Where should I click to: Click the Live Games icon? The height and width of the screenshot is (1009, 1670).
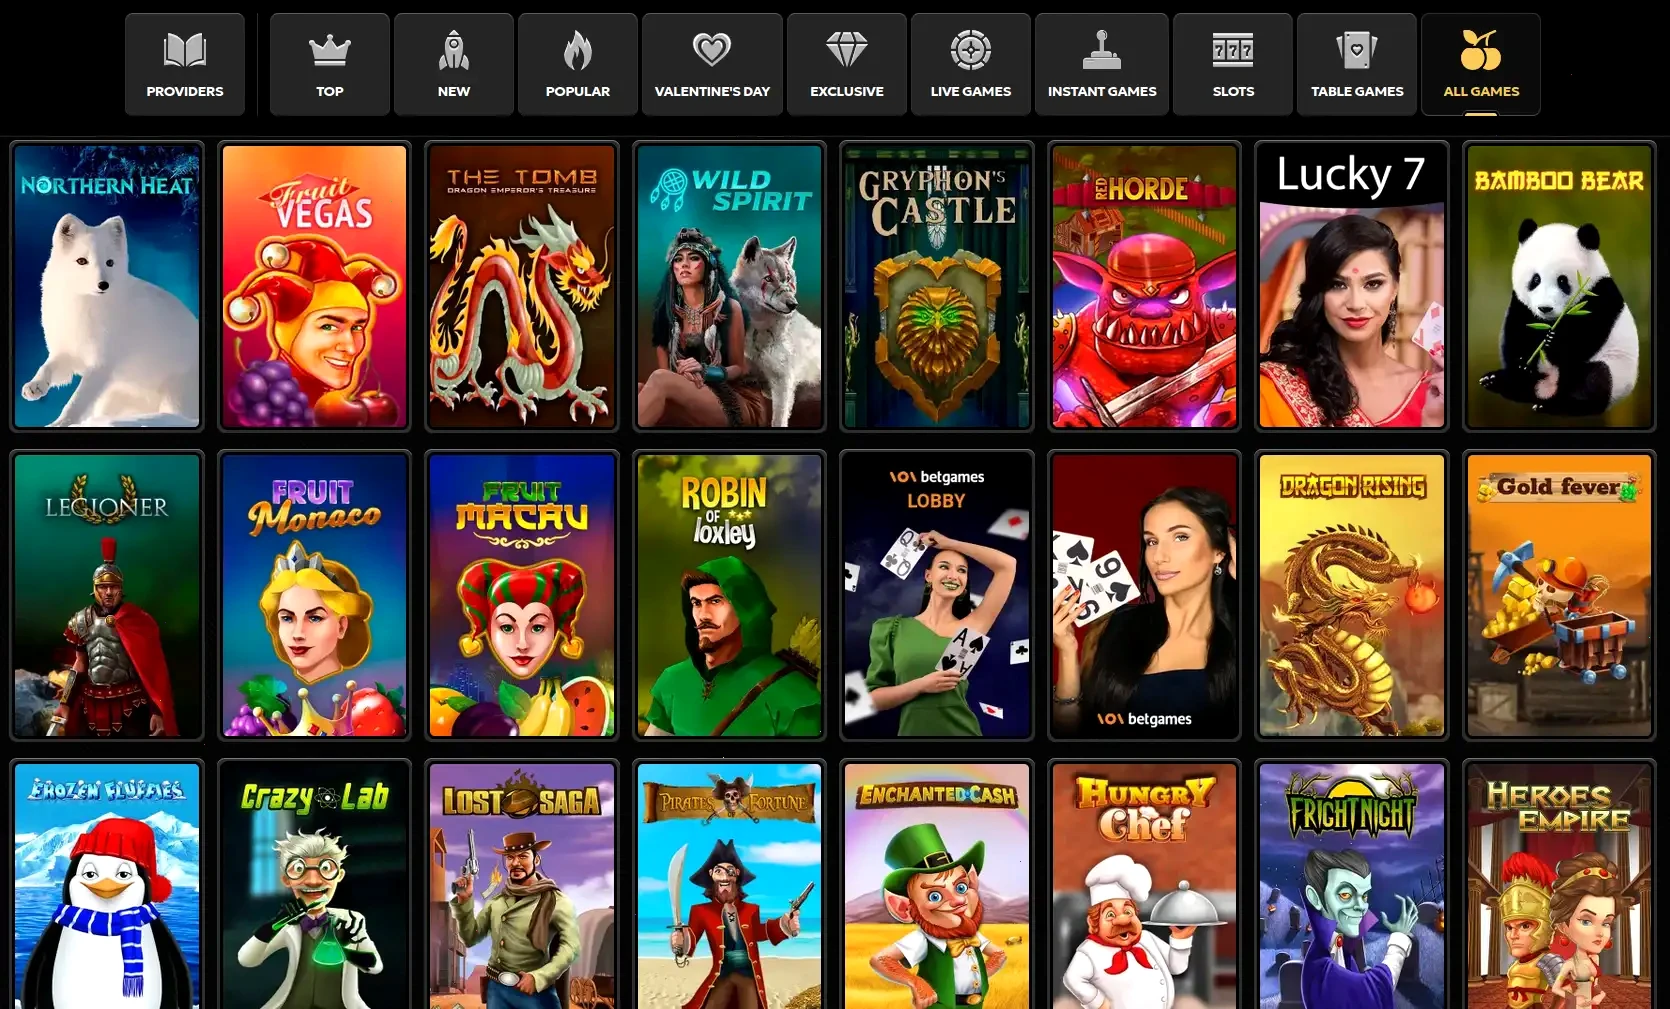tap(970, 64)
